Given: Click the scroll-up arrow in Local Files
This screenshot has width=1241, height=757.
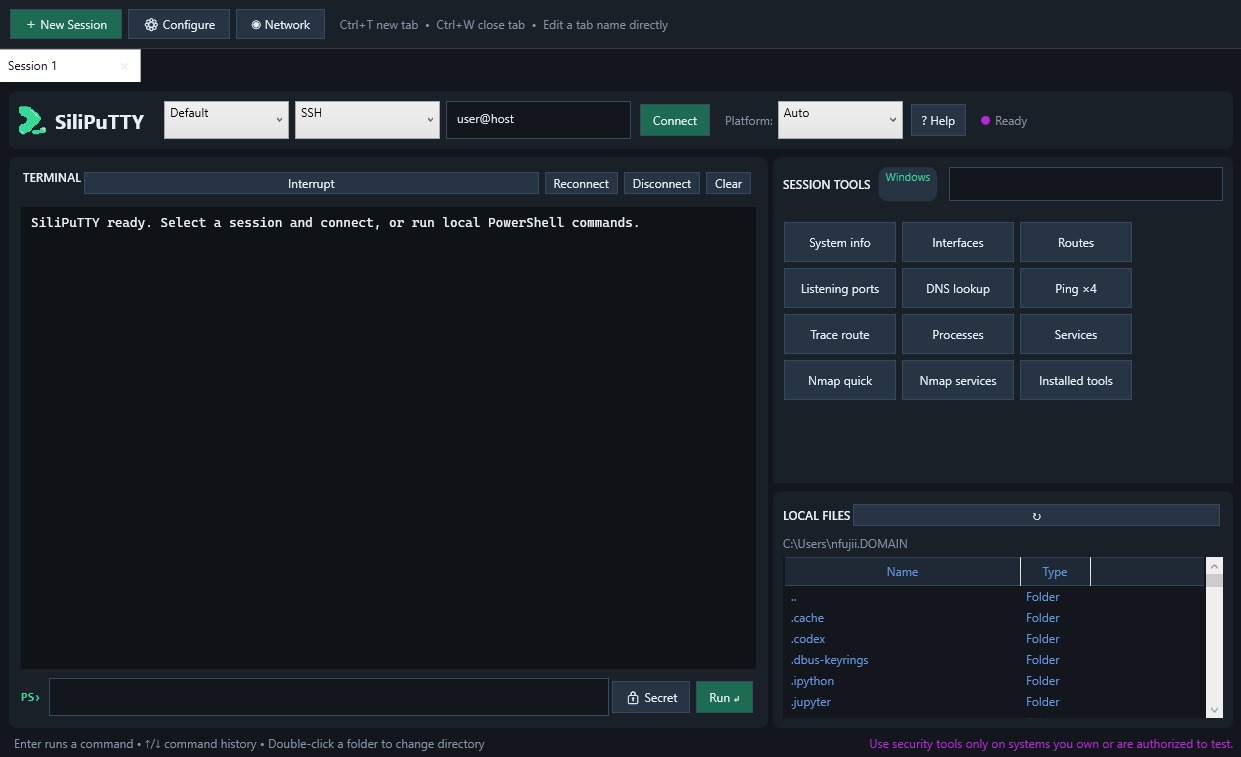Looking at the screenshot, I should 1214,565.
